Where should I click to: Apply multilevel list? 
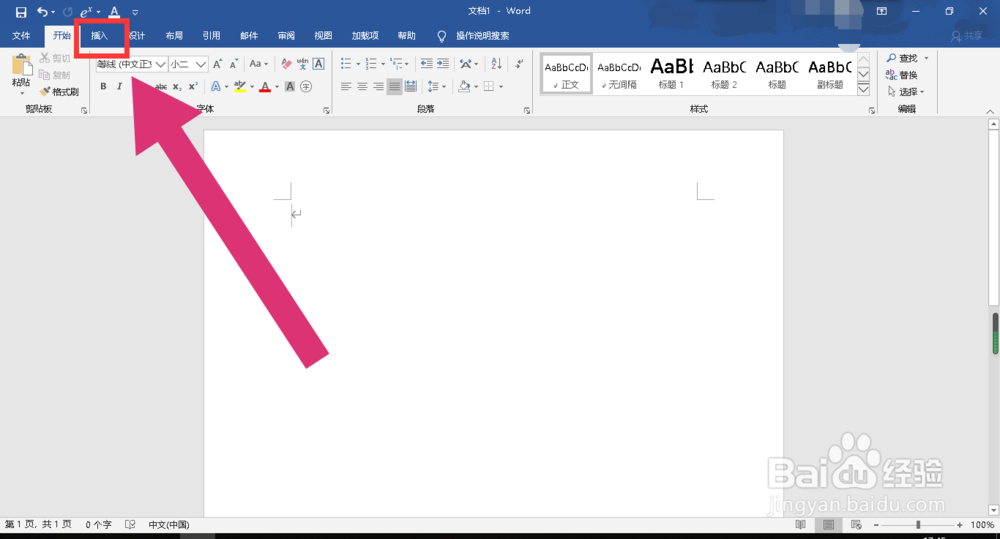(x=397, y=64)
